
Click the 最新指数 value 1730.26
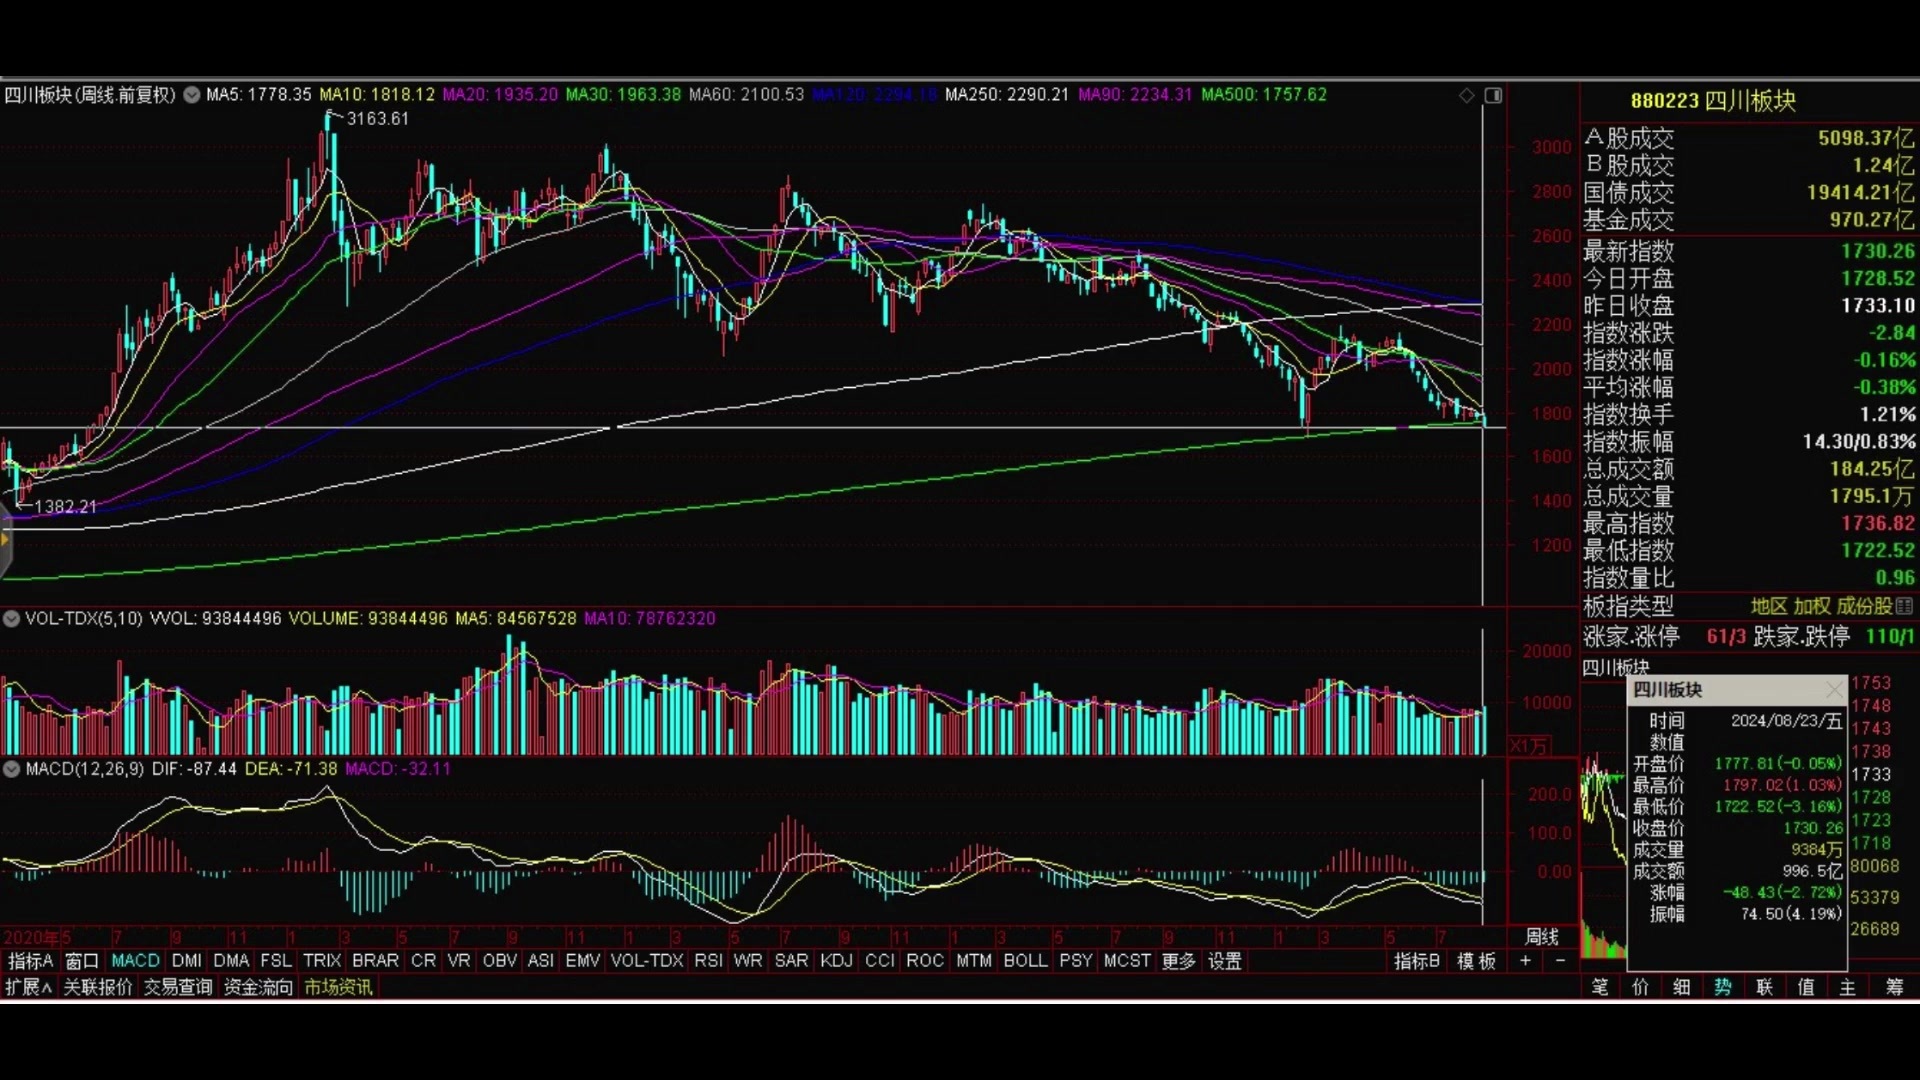1878,251
